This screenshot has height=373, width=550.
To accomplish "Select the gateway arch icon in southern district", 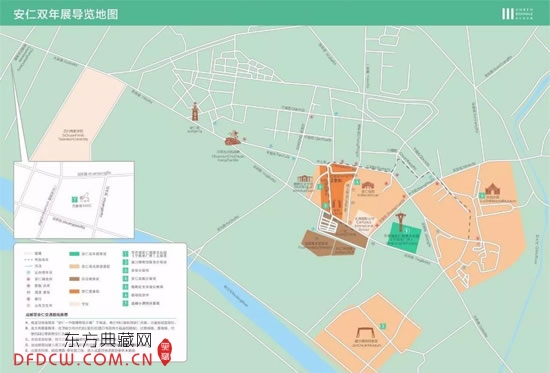I will coord(365,333).
